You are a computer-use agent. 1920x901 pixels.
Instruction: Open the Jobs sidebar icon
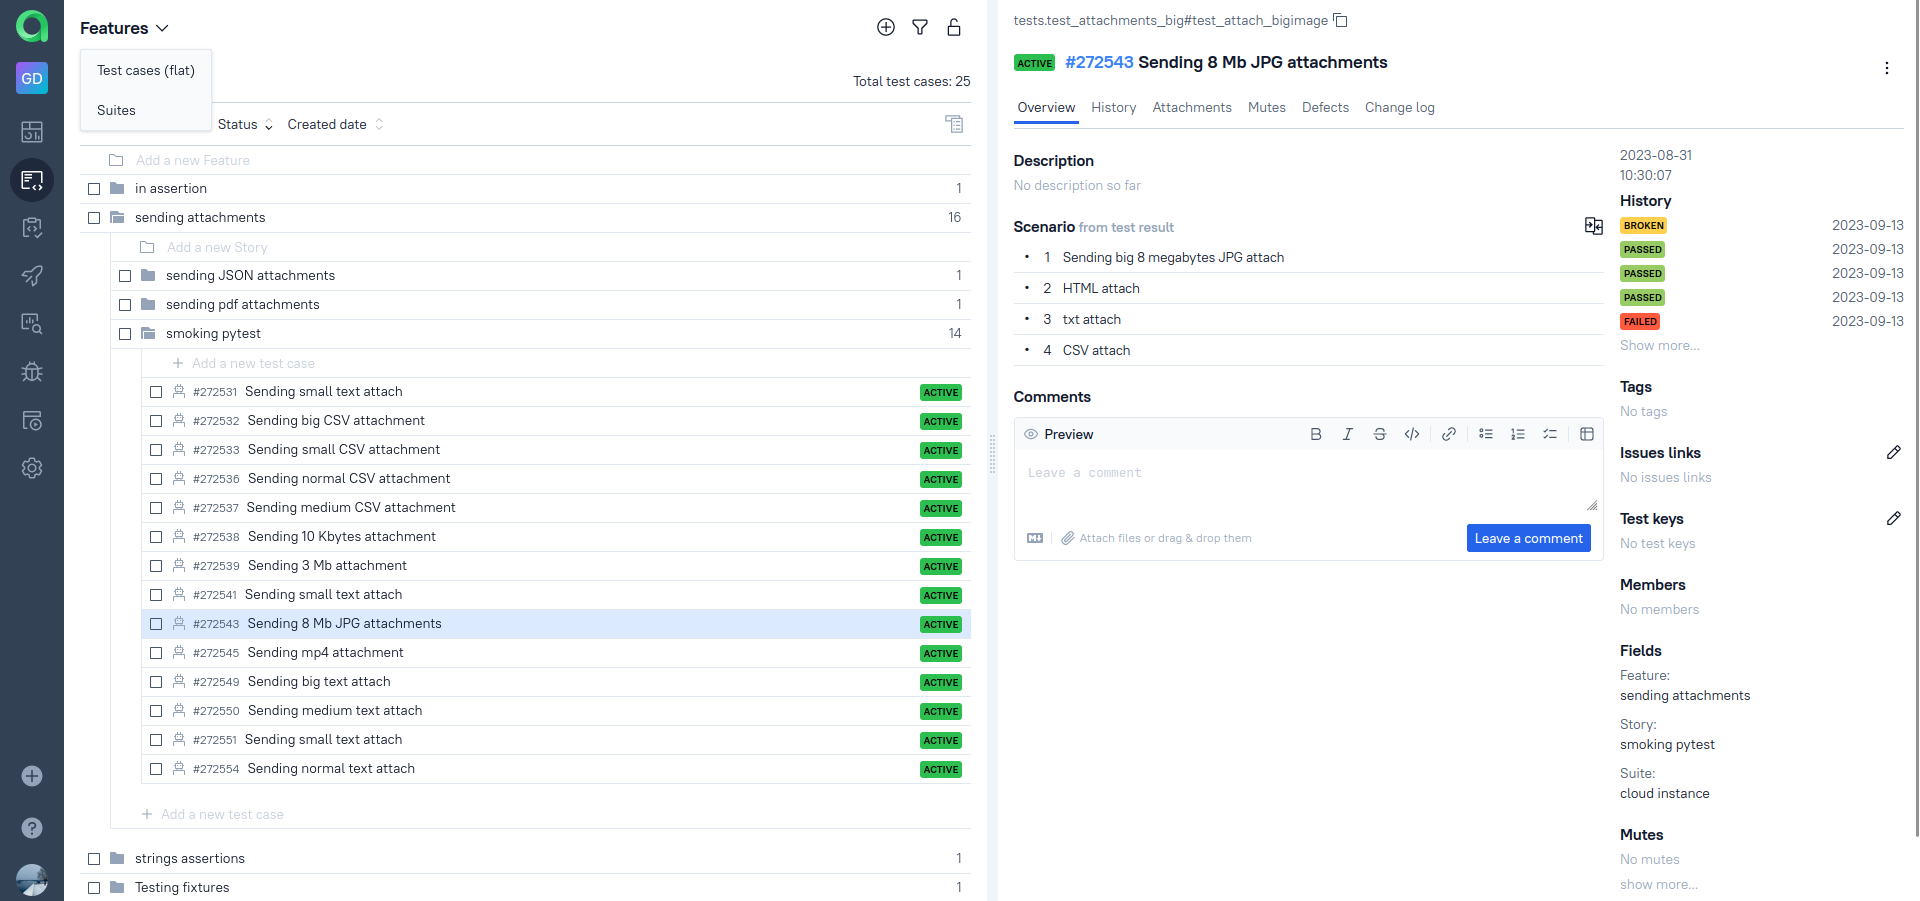coord(31,420)
